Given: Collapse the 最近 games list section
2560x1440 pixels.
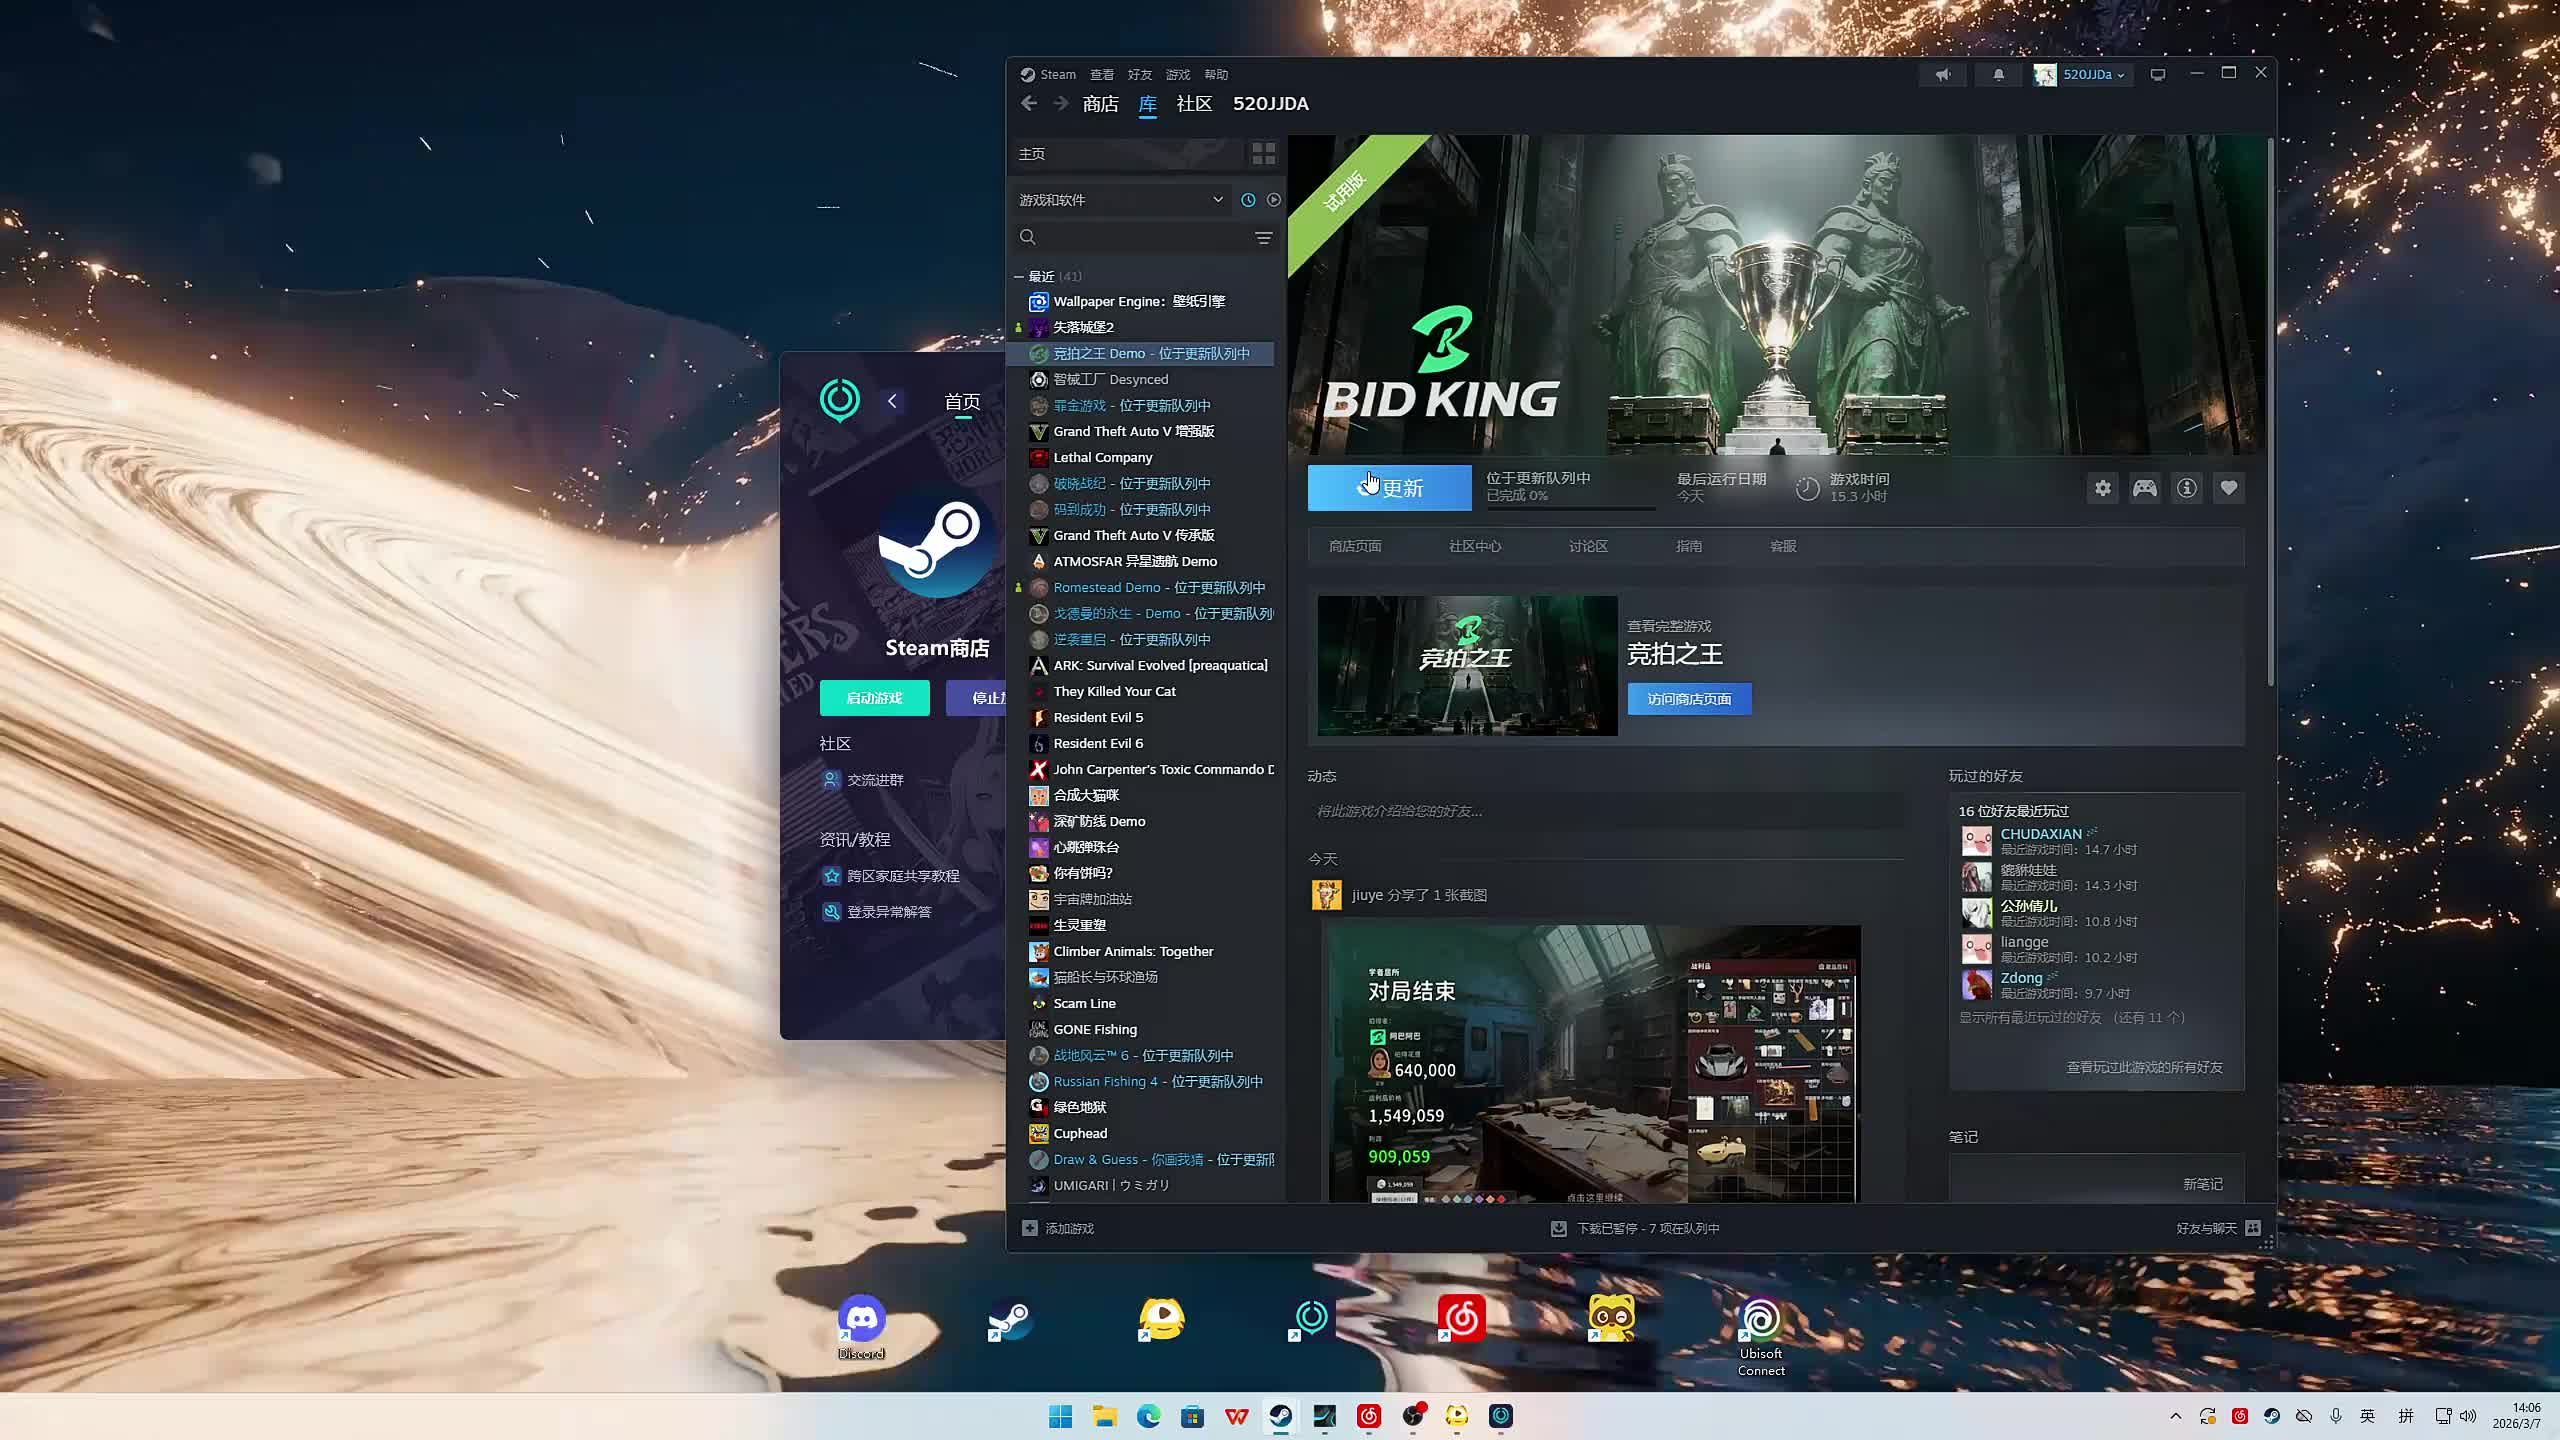Looking at the screenshot, I should [1019, 277].
